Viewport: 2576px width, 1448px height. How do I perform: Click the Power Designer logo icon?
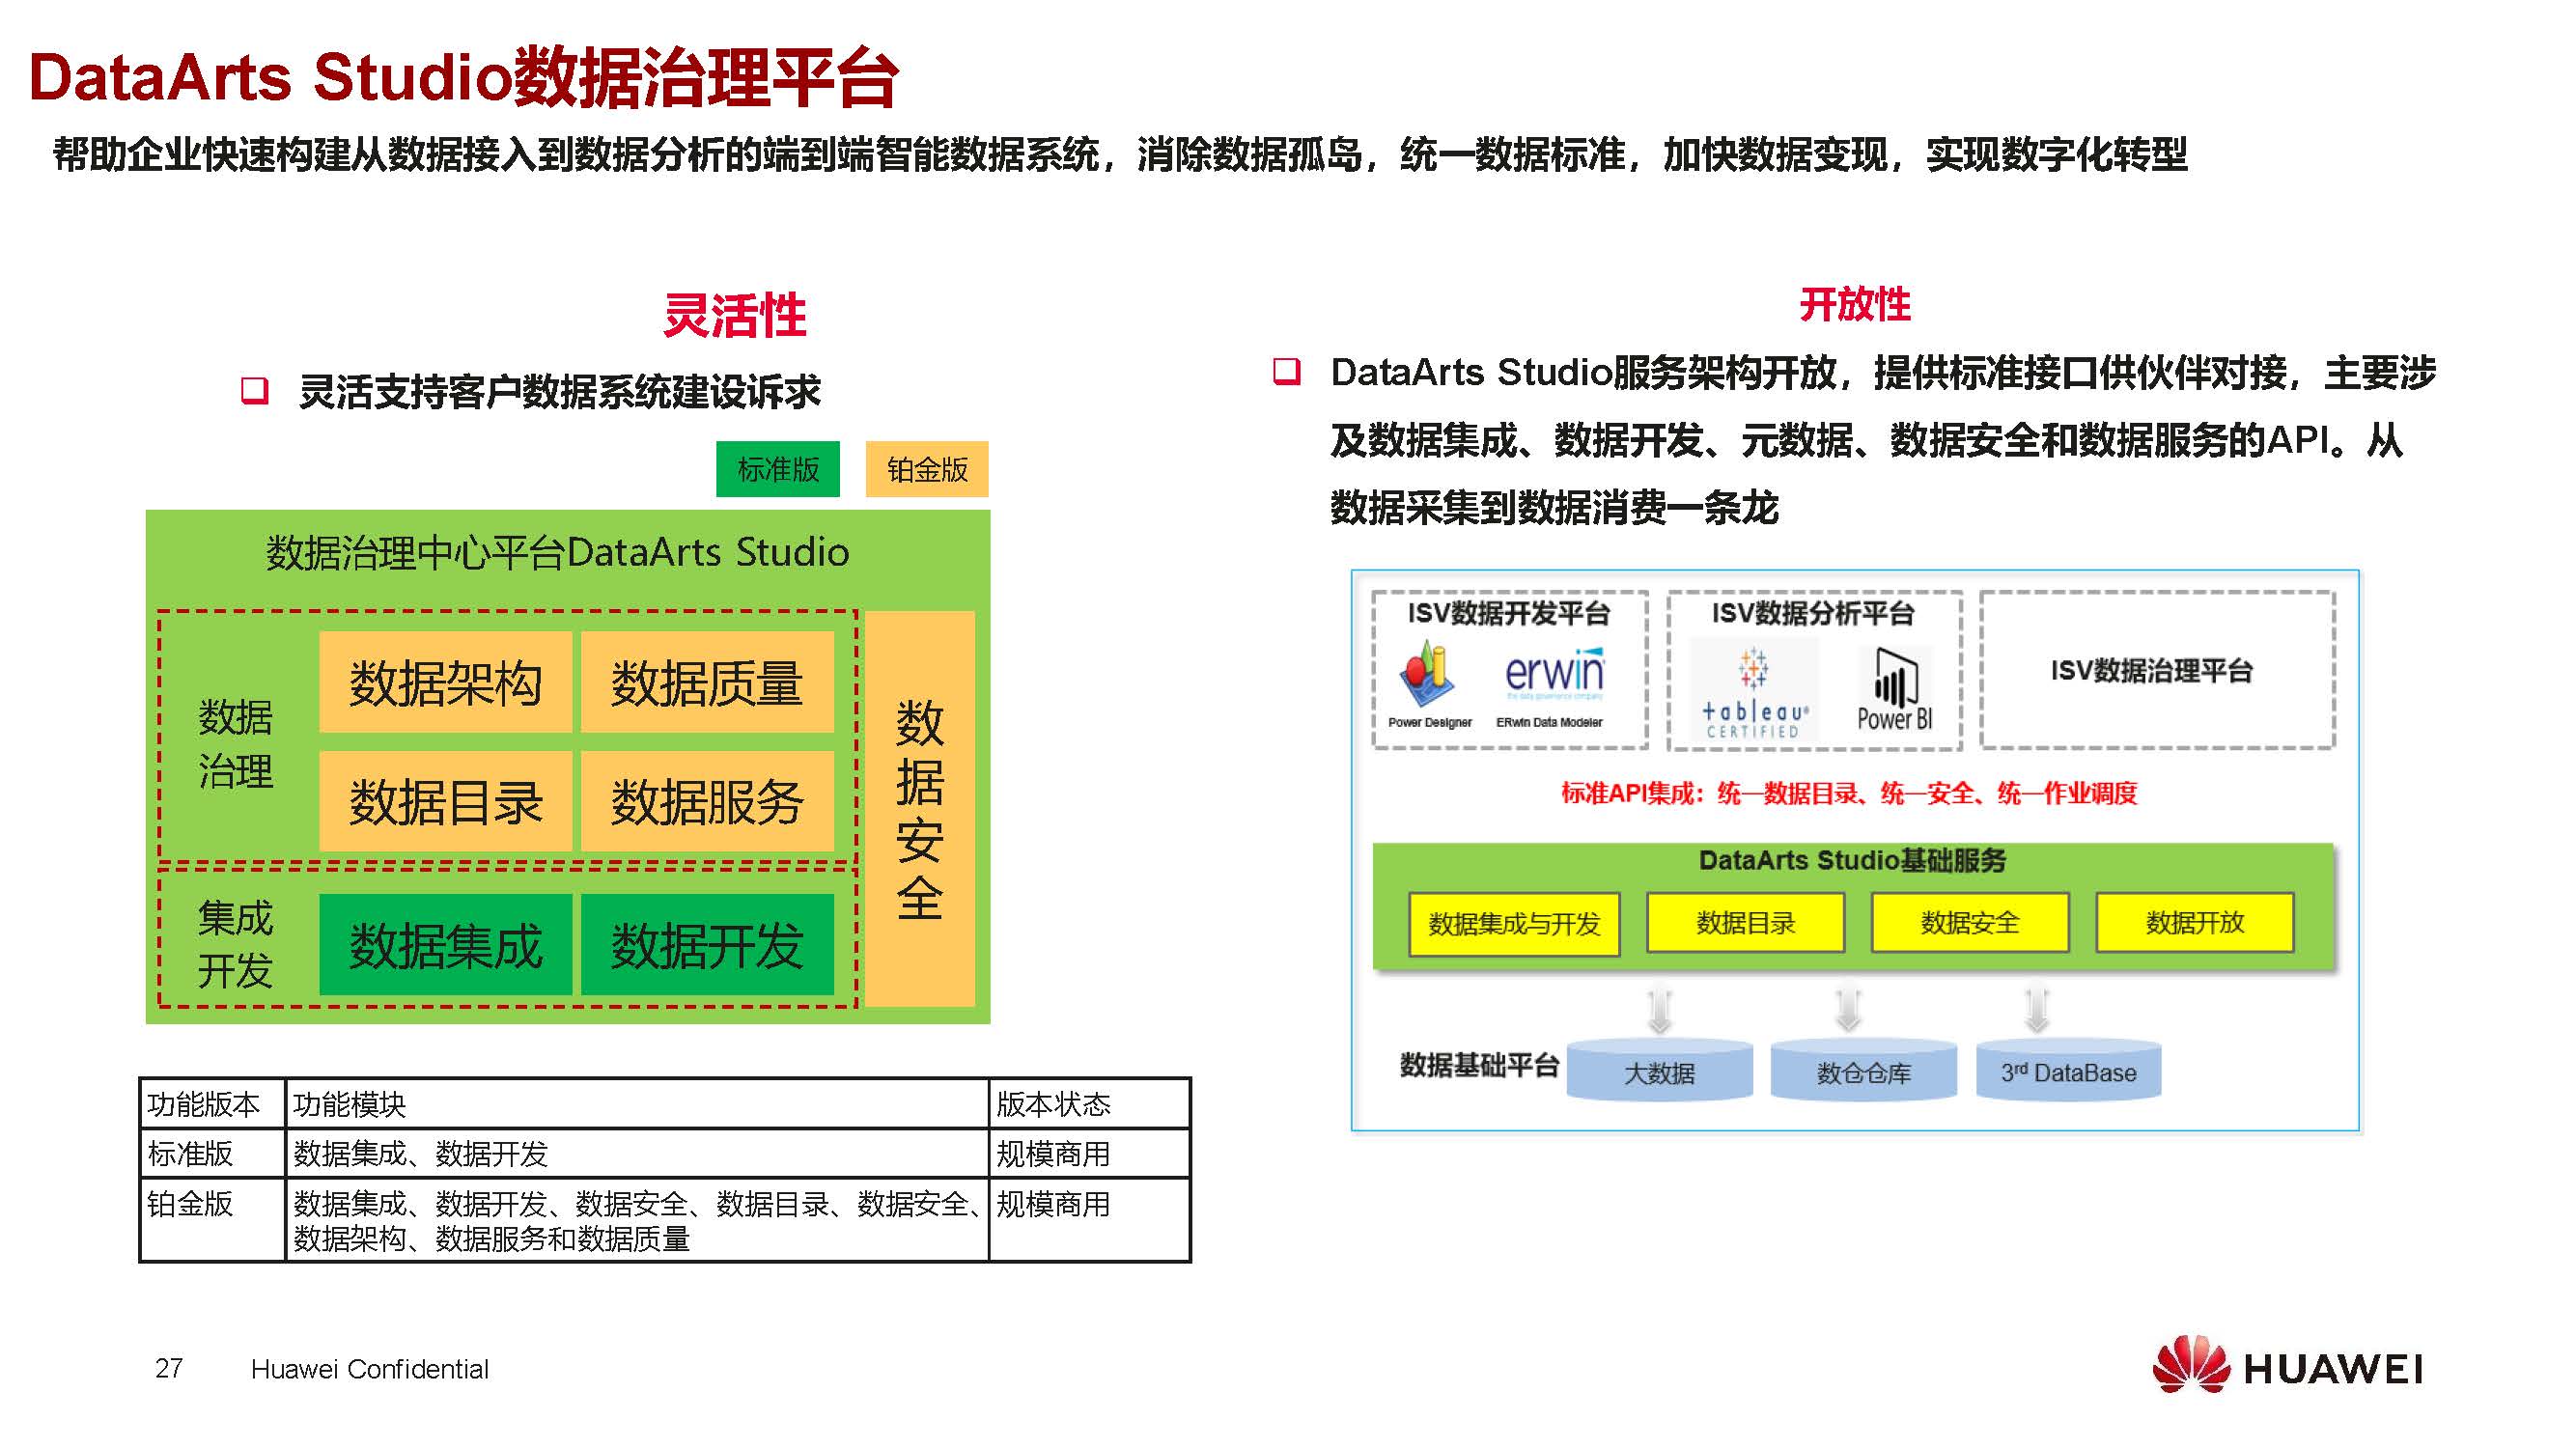pos(1427,674)
